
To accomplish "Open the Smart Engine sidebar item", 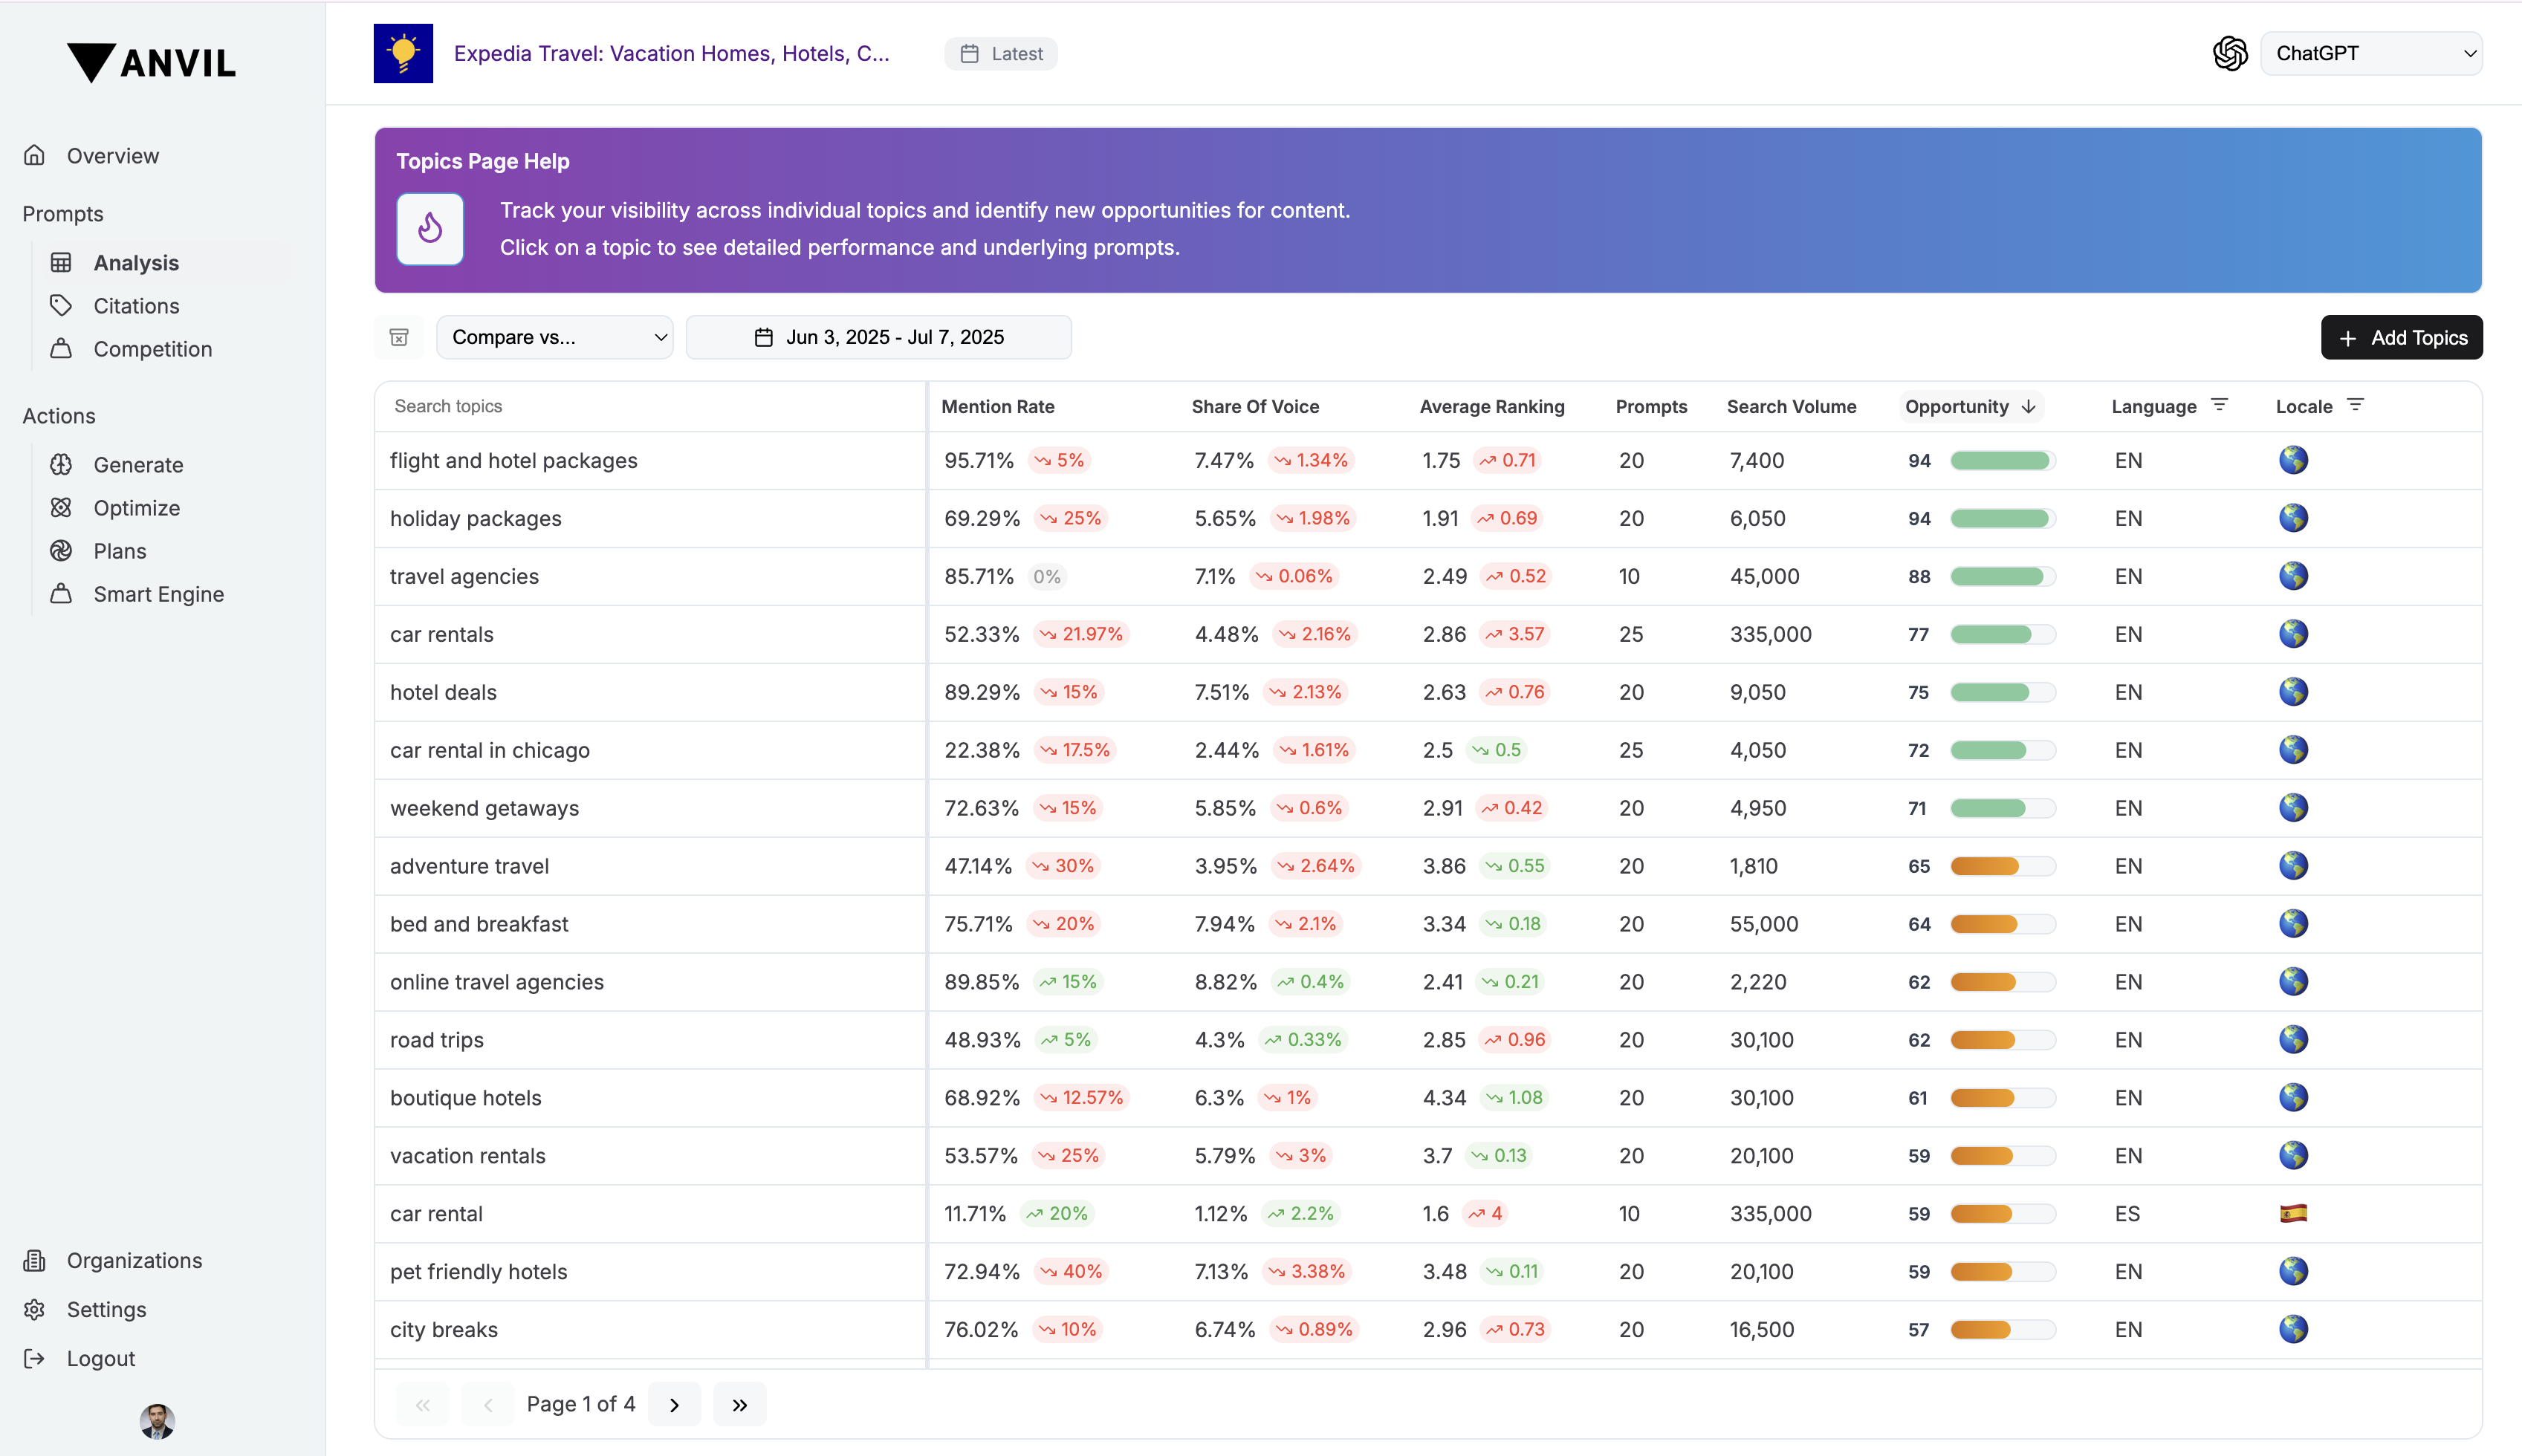I will [x=158, y=594].
